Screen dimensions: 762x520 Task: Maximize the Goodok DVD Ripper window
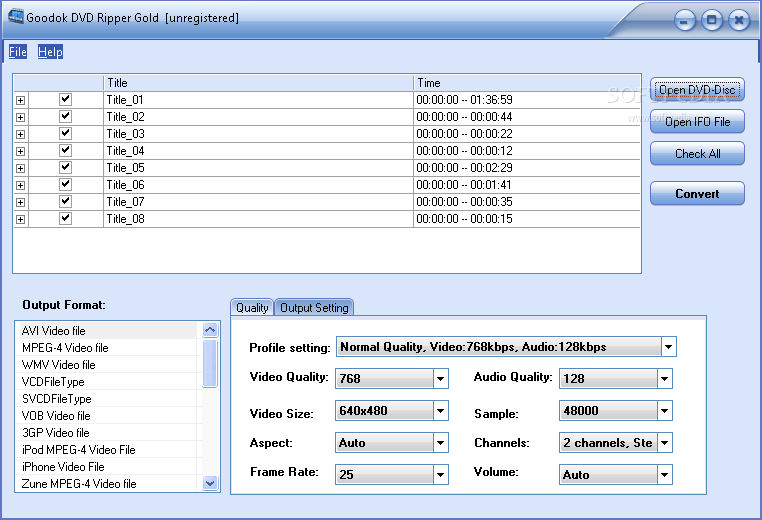tap(711, 21)
